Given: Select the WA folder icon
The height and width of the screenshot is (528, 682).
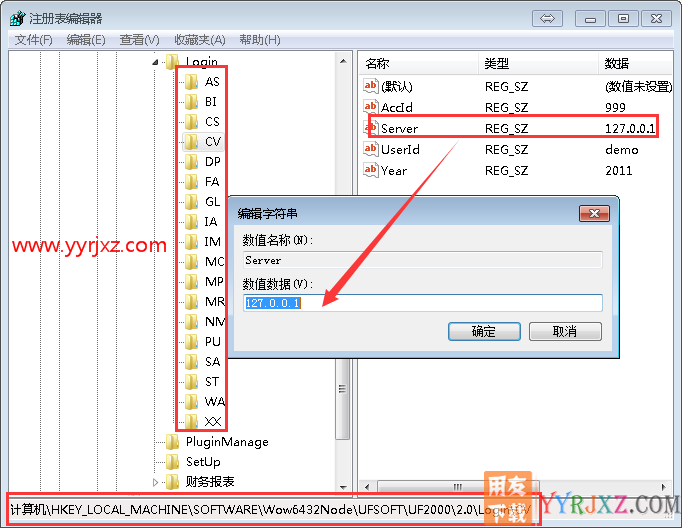Looking at the screenshot, I should point(191,401).
